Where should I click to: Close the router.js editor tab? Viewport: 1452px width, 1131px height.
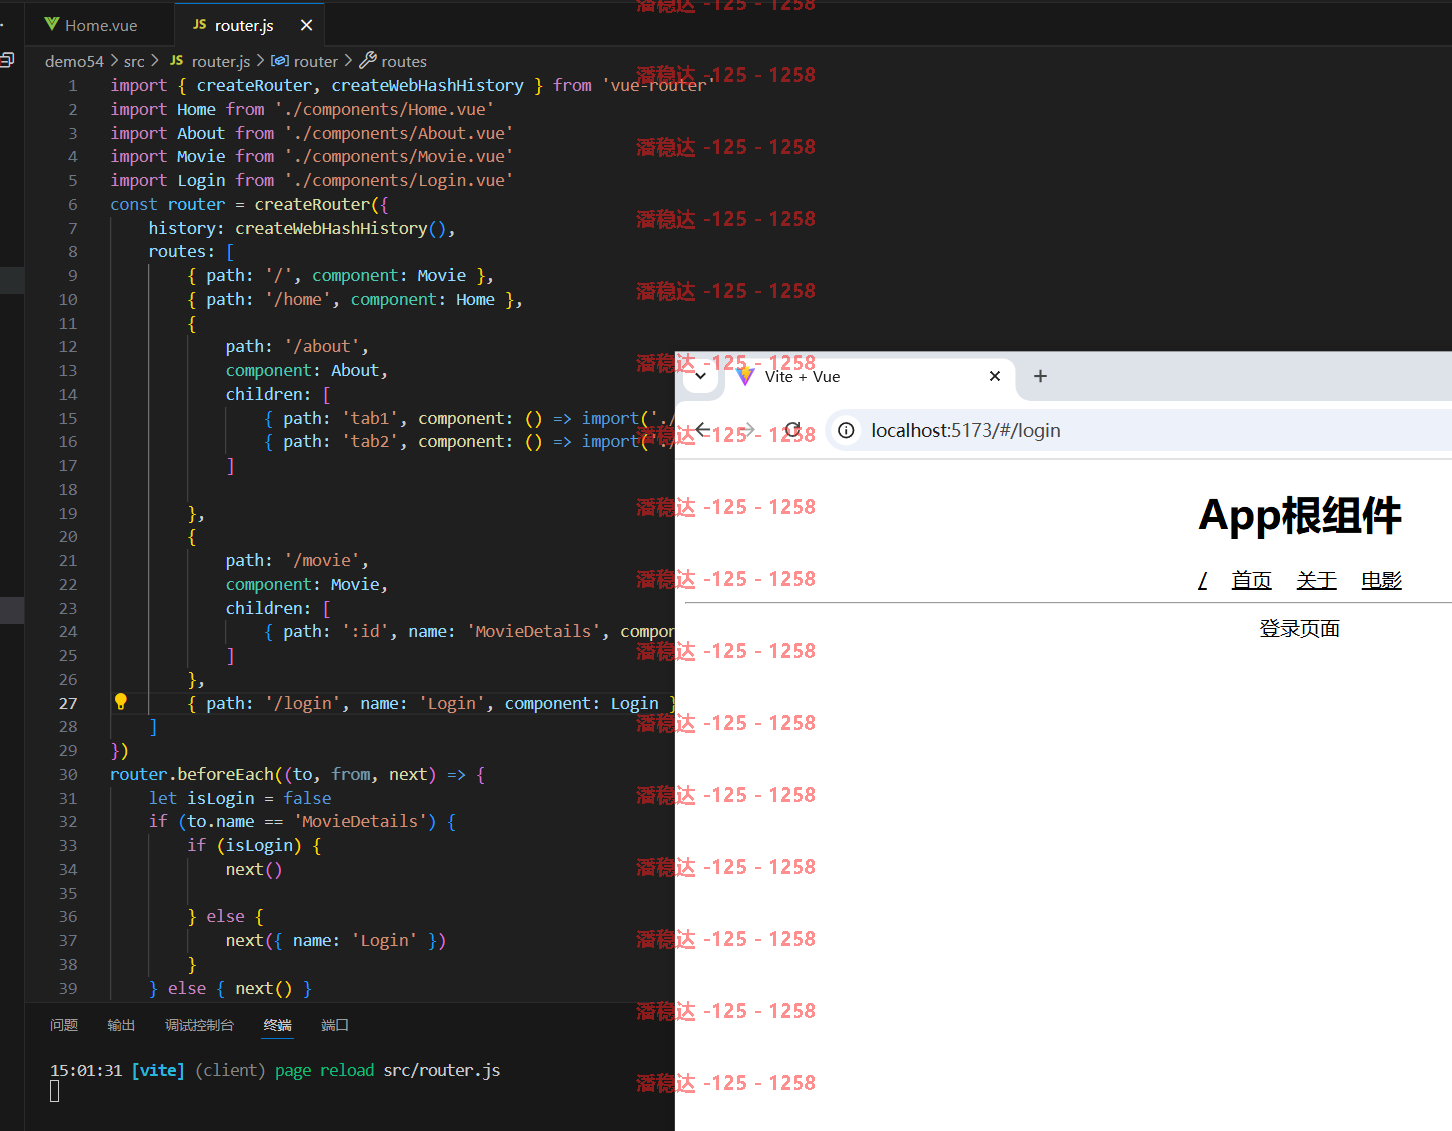[x=306, y=25]
